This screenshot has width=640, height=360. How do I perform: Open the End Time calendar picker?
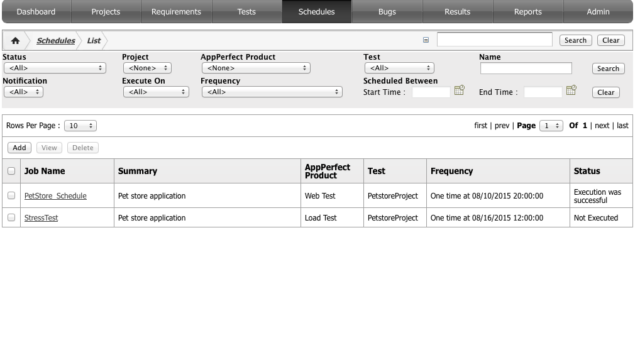pos(571,90)
